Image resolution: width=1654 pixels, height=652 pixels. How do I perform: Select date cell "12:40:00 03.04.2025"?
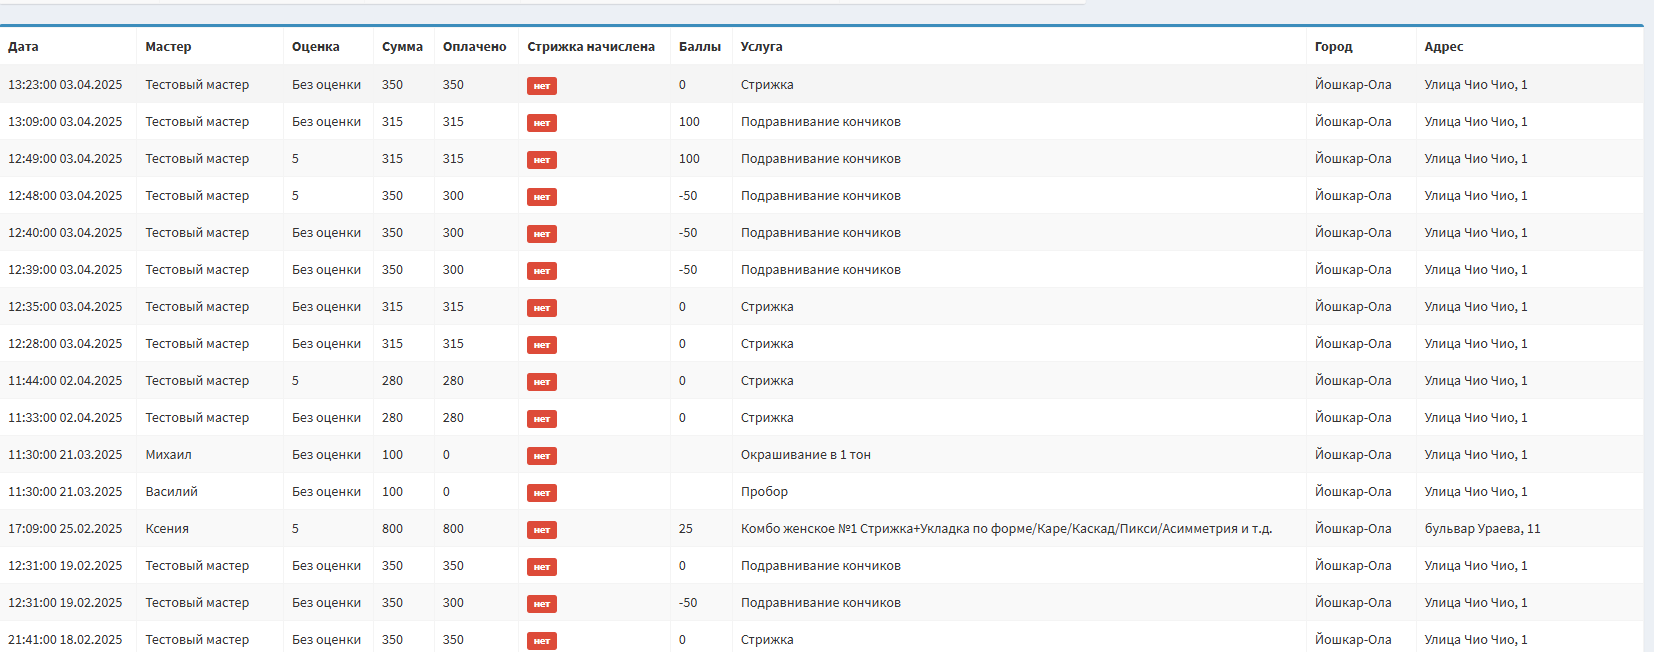65,233
